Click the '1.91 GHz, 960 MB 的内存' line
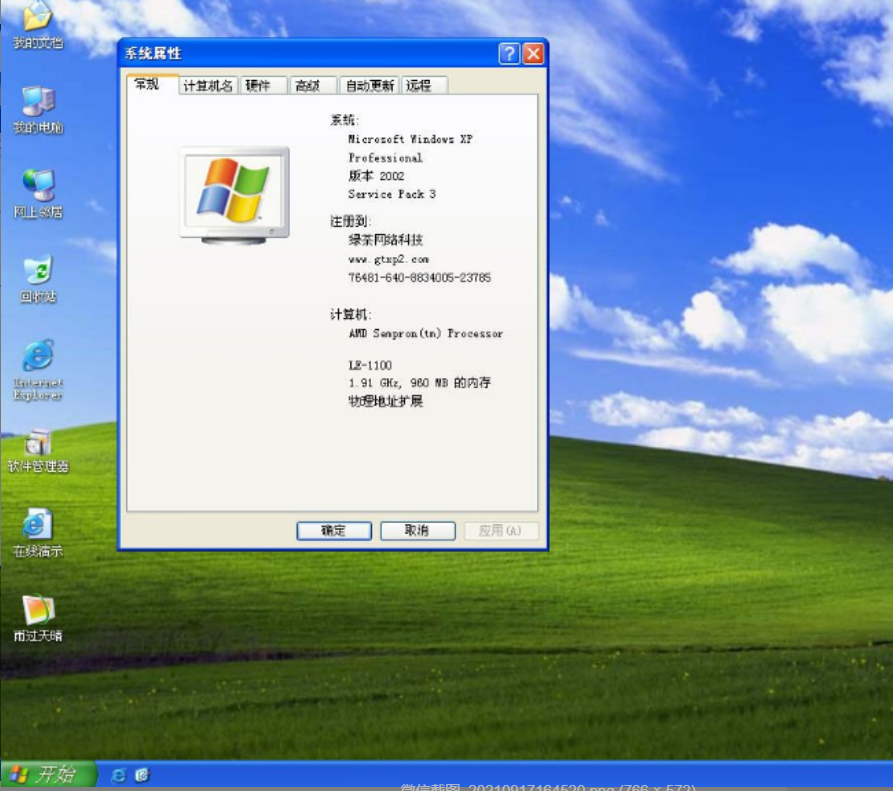The width and height of the screenshot is (893, 791). pos(419,383)
